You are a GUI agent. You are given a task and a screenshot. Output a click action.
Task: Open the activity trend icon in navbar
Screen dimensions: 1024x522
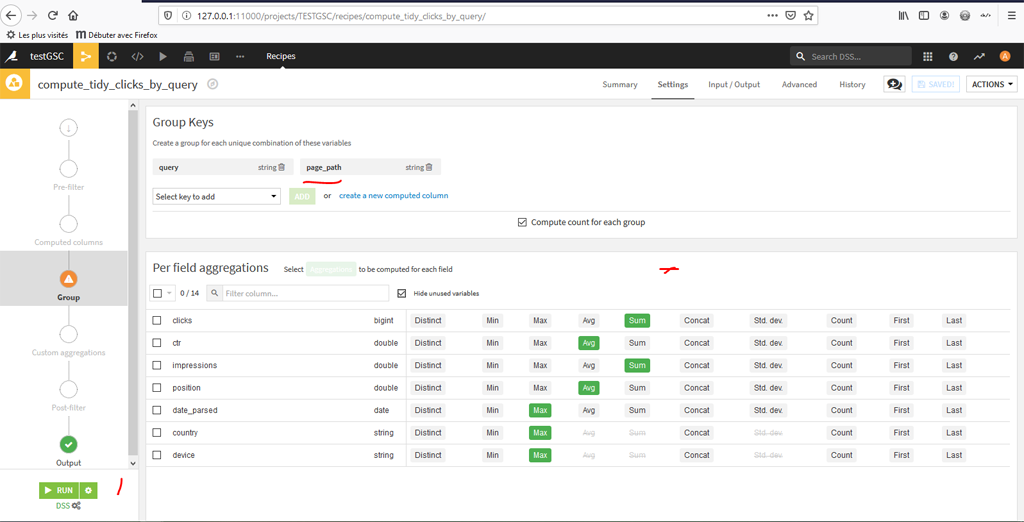pyautogui.click(x=979, y=57)
